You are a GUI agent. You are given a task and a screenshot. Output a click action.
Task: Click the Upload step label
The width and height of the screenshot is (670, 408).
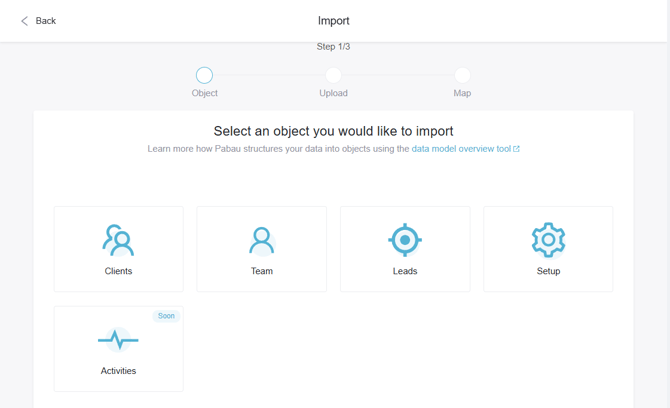(x=333, y=93)
